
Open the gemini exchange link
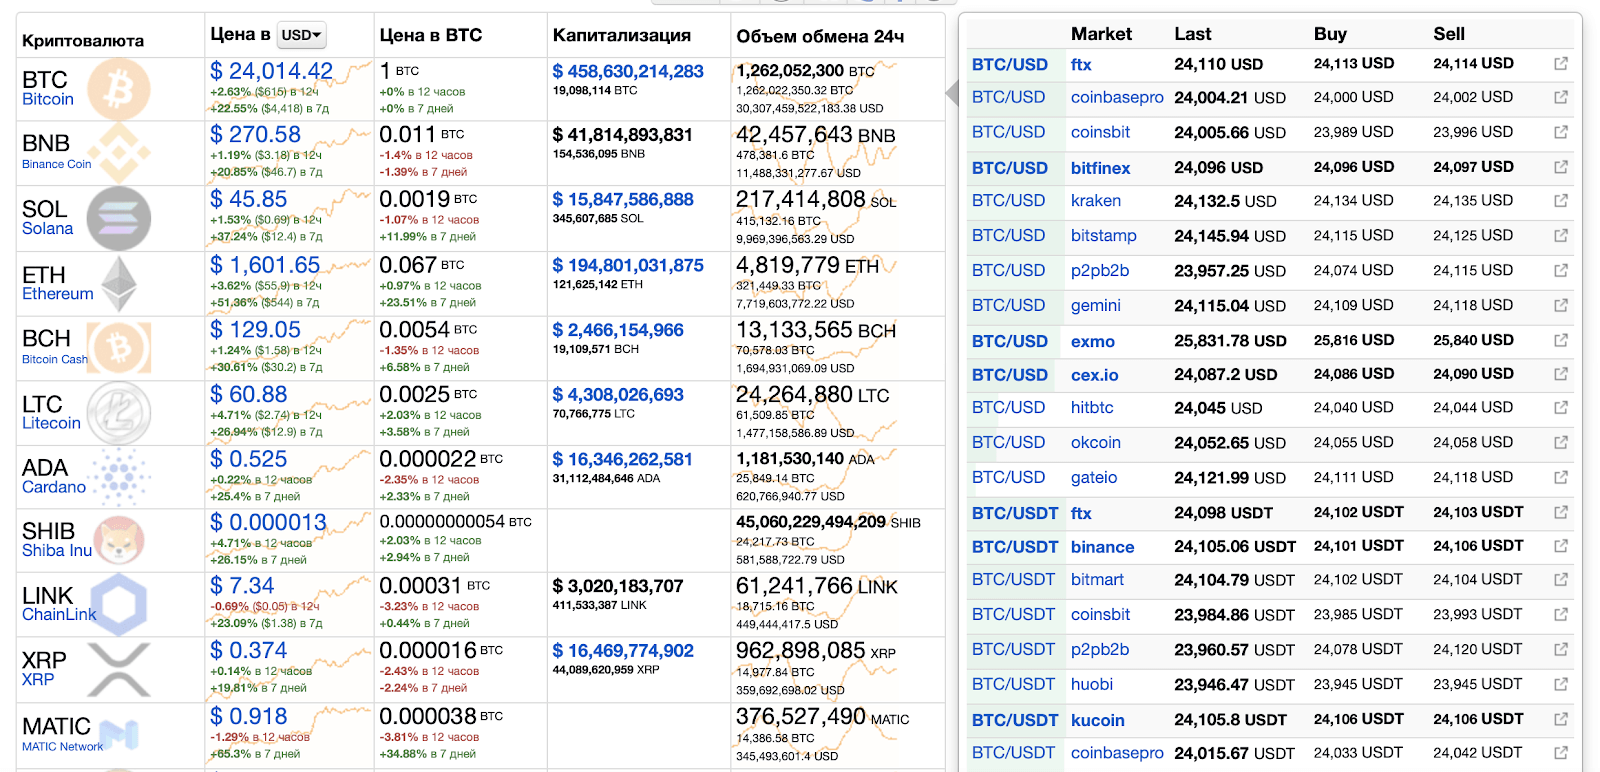1095,306
